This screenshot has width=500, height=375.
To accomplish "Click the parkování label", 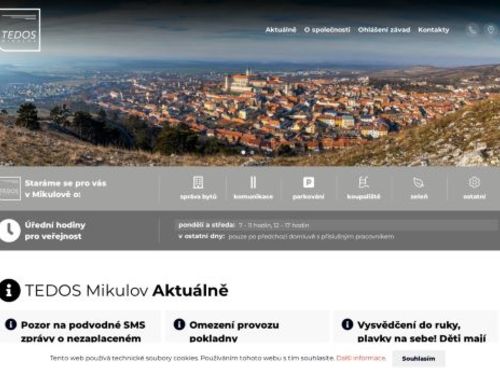I will point(308,197).
